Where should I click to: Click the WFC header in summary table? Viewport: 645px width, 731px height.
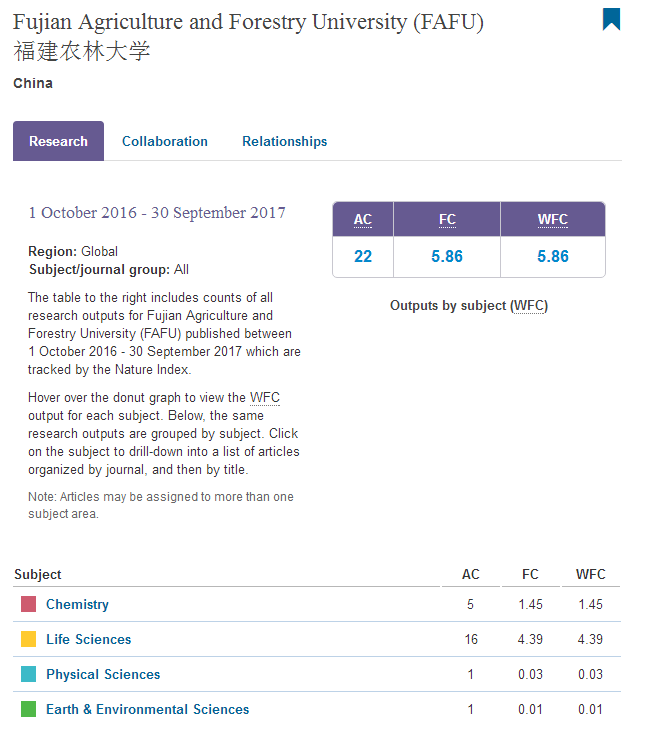tap(552, 220)
